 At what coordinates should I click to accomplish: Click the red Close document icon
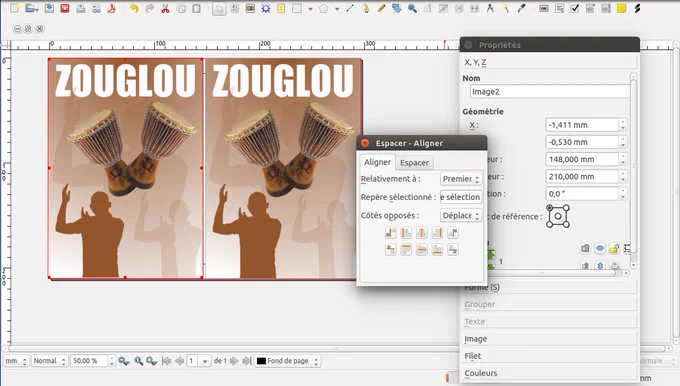point(65,8)
